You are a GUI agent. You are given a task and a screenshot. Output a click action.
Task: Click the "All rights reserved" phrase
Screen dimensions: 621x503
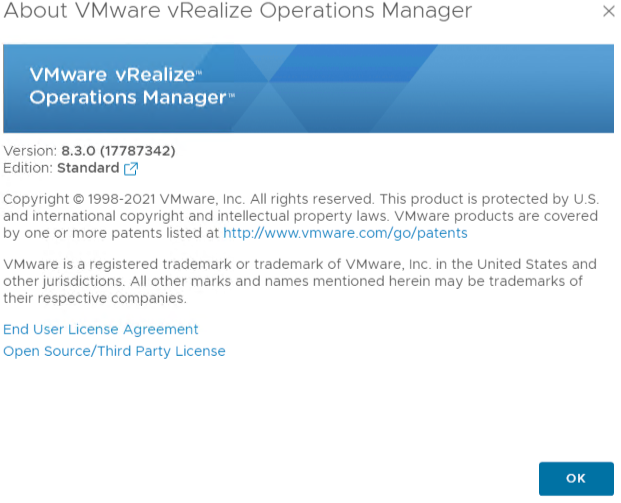[x=312, y=199]
